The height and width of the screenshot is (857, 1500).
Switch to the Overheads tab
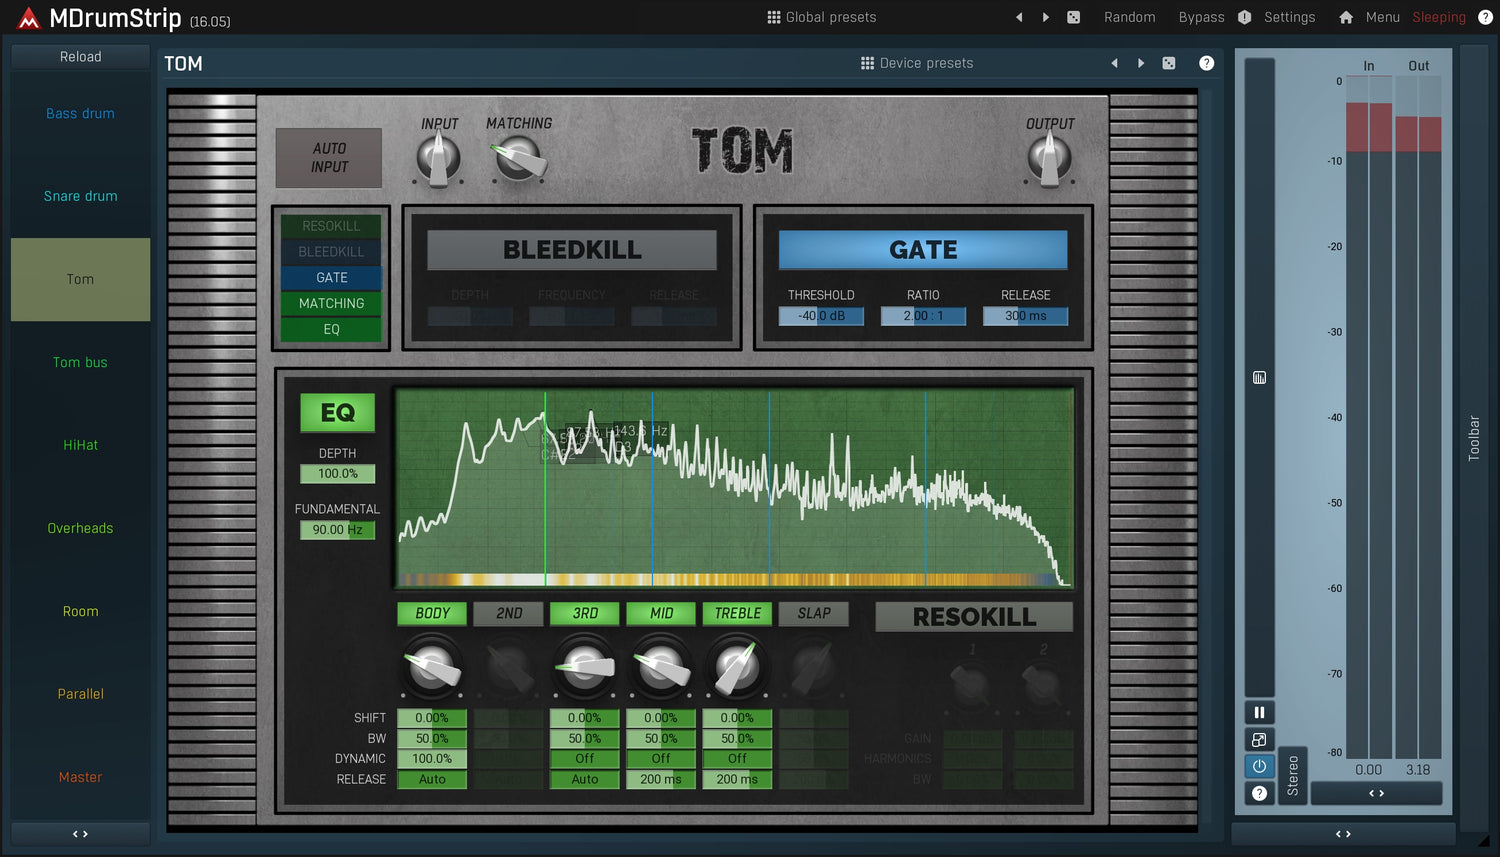tap(80, 528)
